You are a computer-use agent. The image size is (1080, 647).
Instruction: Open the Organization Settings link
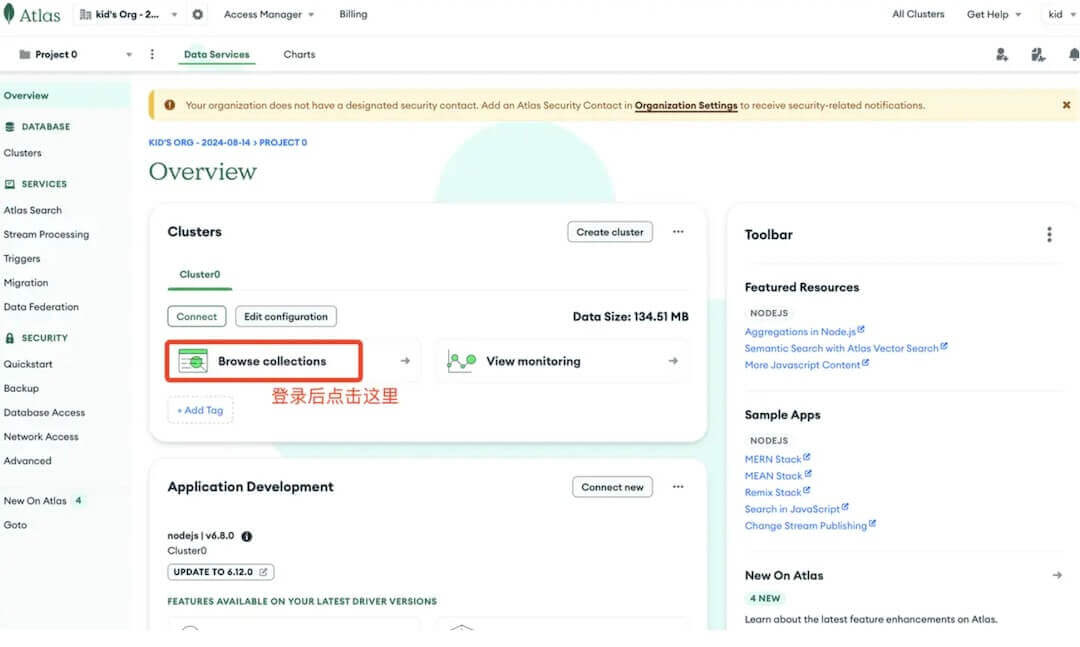tap(686, 105)
